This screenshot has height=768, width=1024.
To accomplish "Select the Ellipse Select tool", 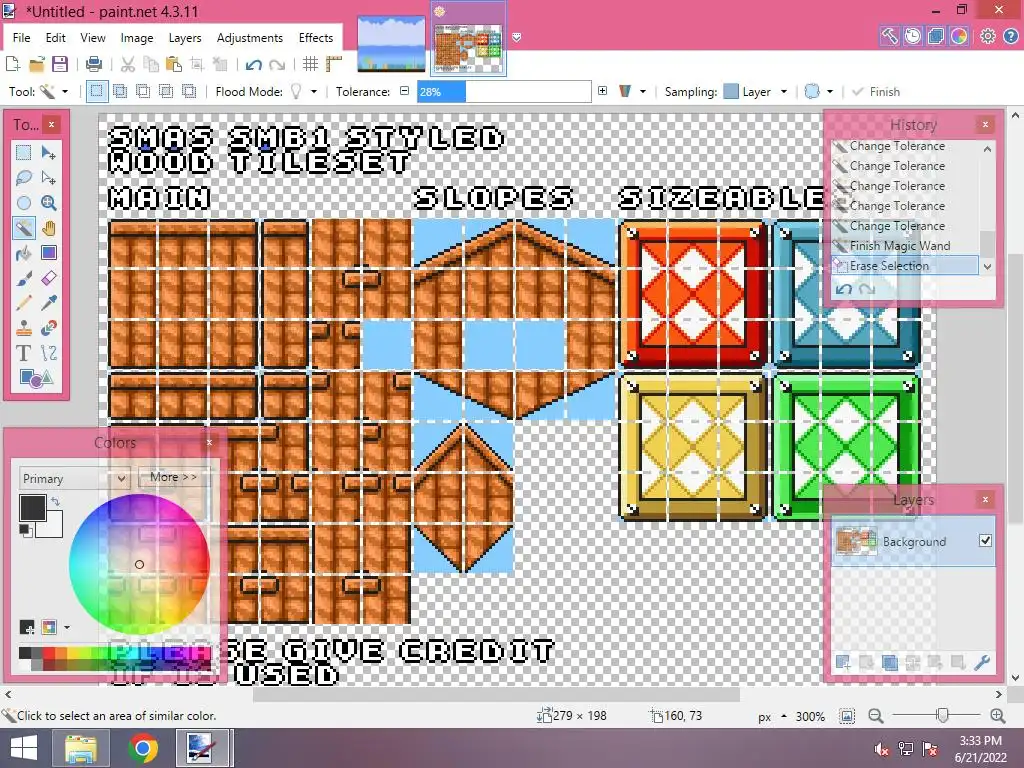I will coord(24,203).
